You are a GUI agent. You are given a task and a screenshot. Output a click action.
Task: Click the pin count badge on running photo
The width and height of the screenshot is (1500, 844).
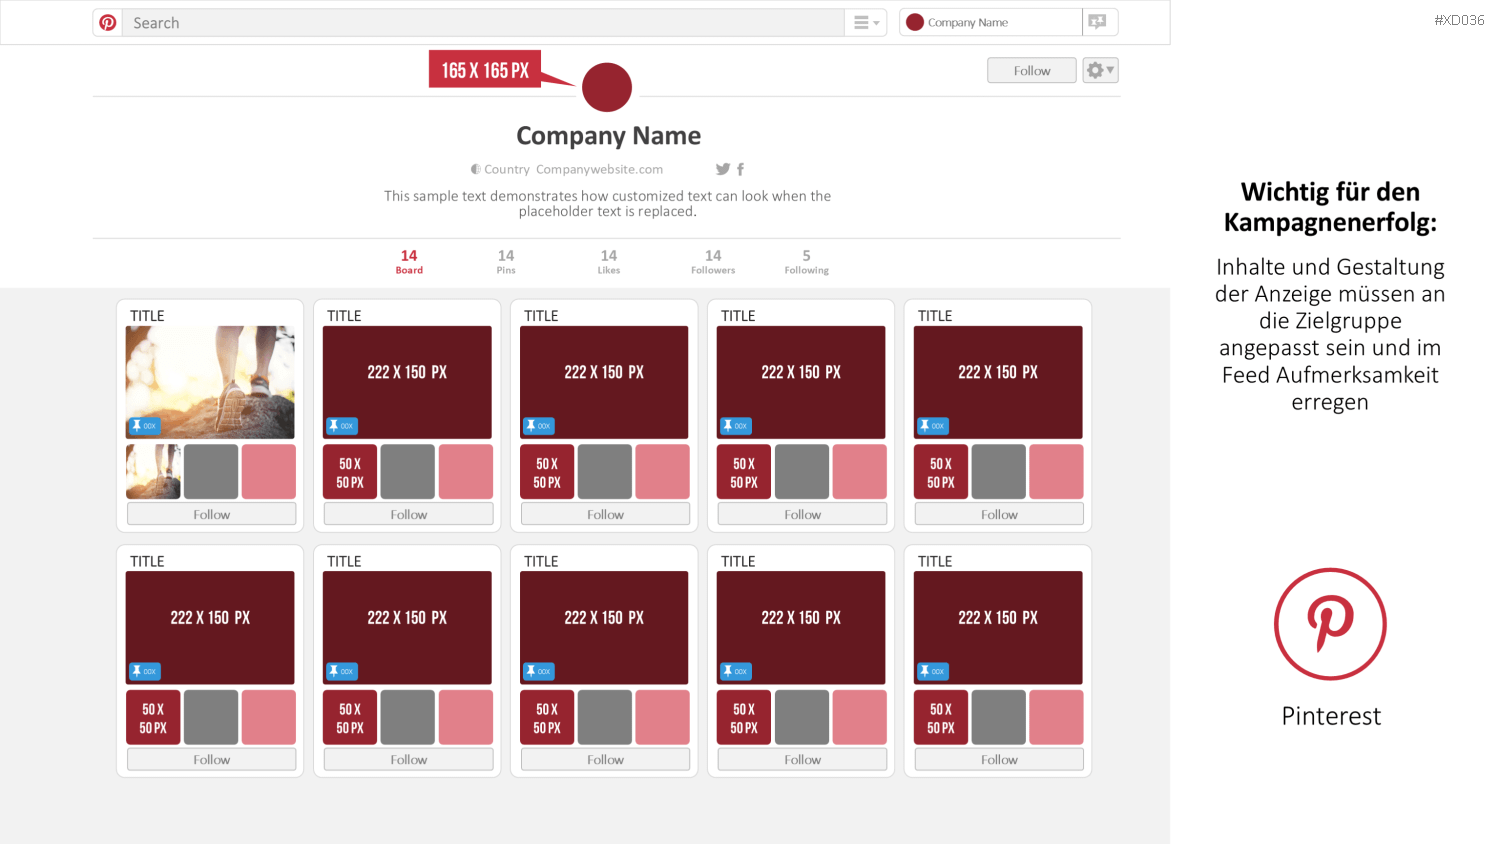click(144, 426)
